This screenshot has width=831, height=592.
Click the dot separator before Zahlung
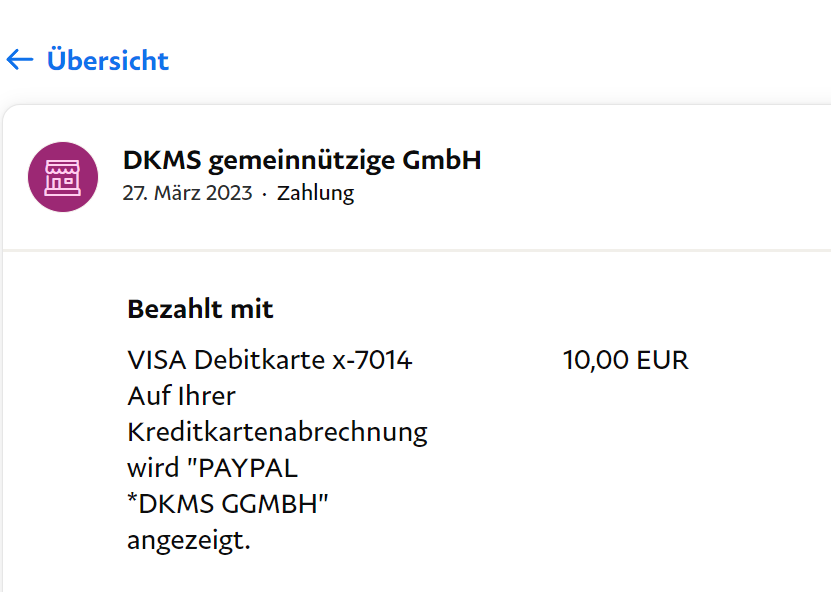(x=265, y=194)
